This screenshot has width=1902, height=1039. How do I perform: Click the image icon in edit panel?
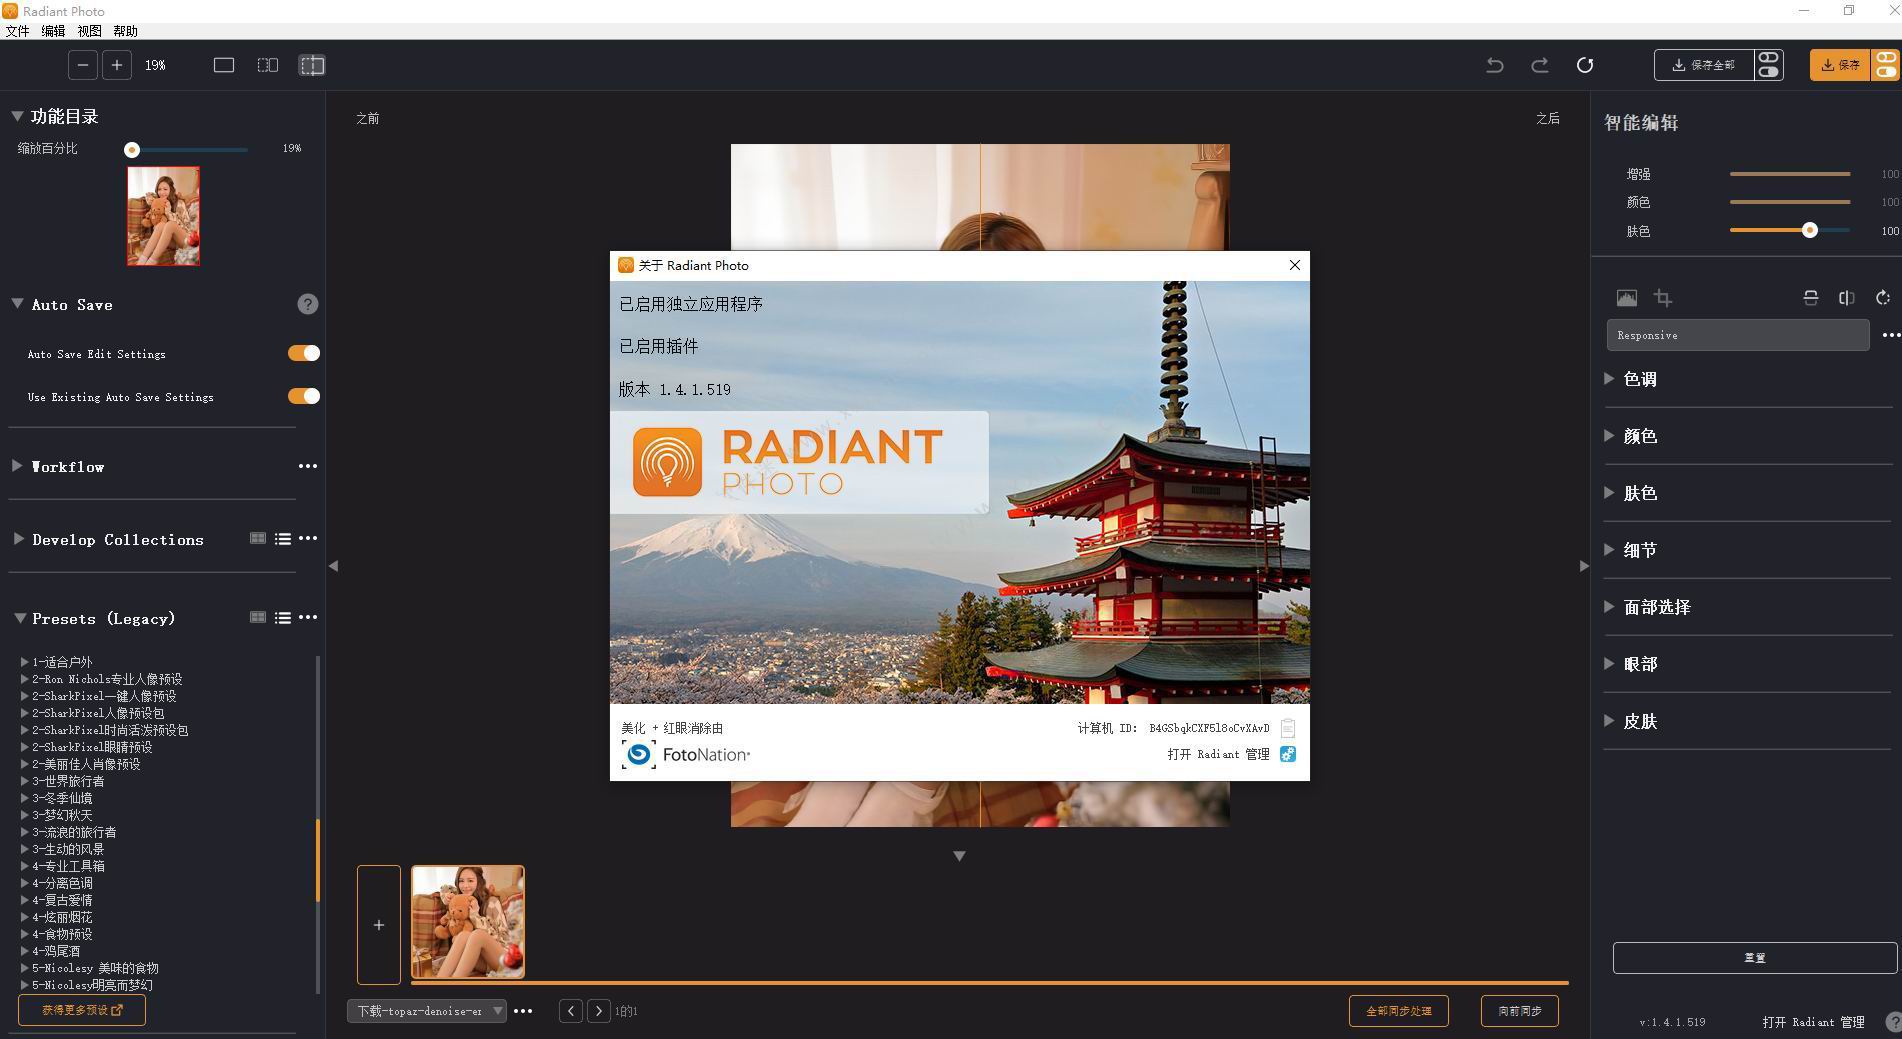tap(1627, 298)
